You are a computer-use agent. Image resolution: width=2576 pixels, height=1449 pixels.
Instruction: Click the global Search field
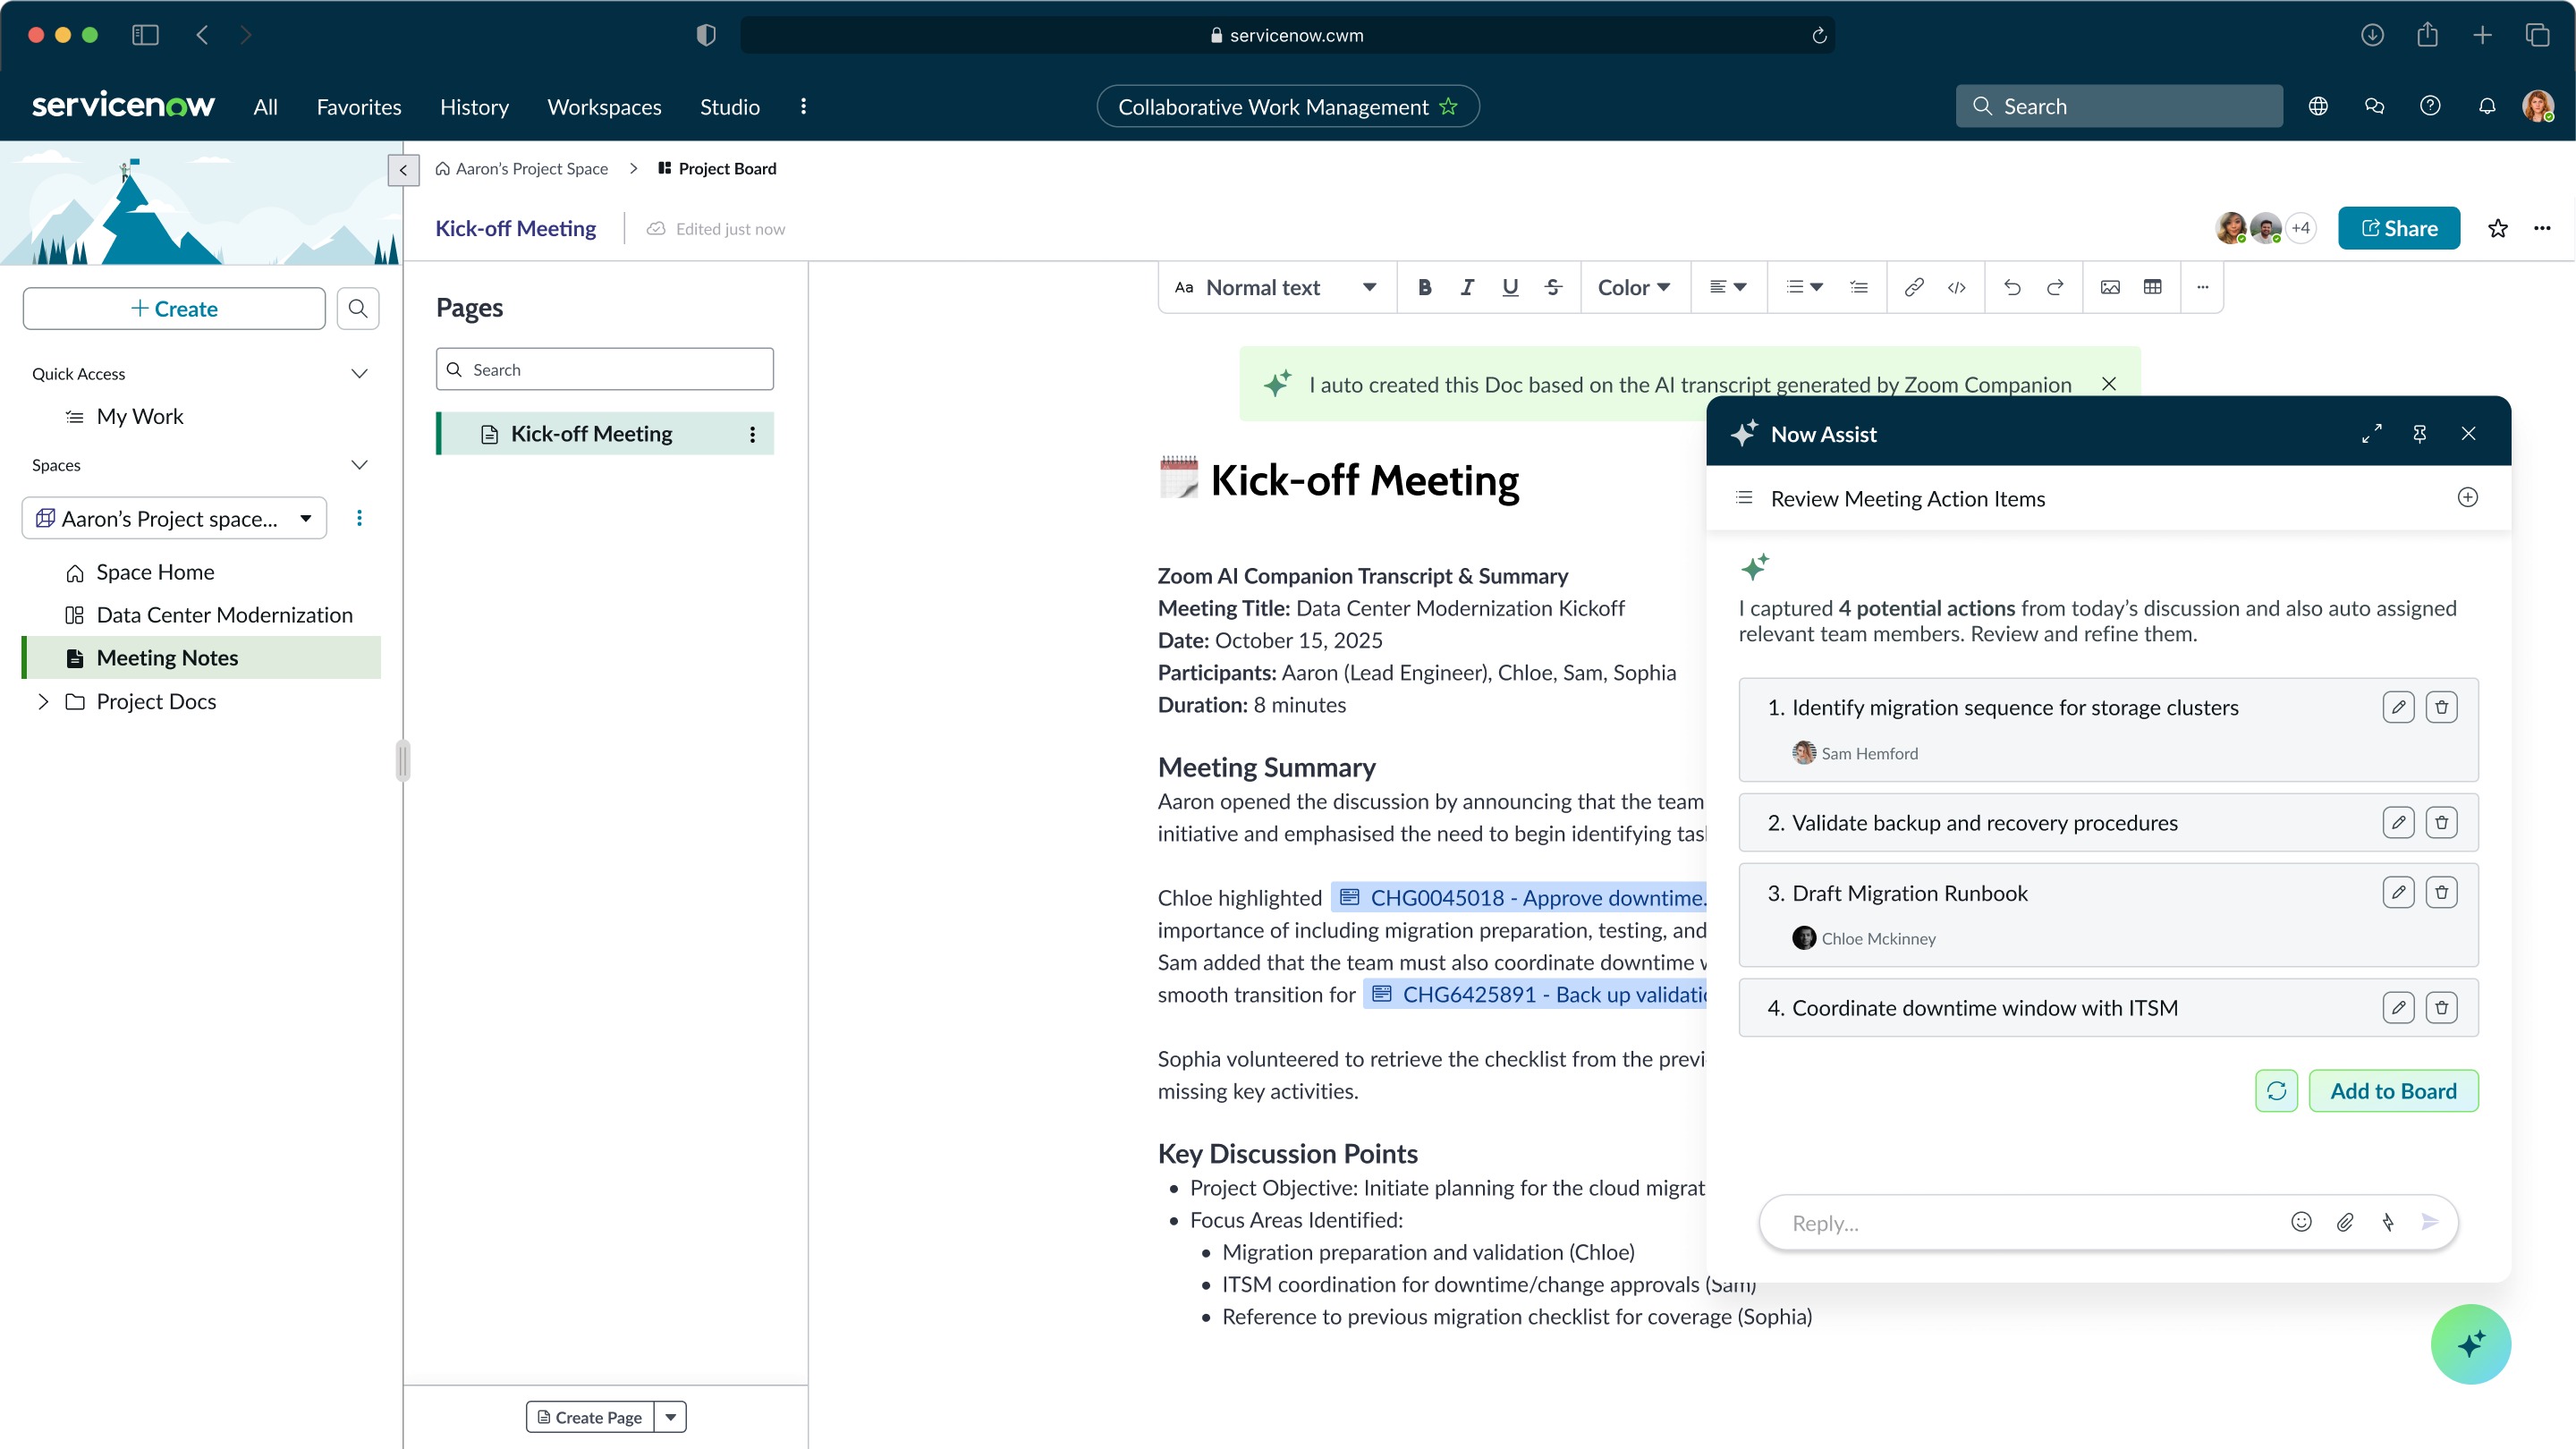click(2119, 107)
